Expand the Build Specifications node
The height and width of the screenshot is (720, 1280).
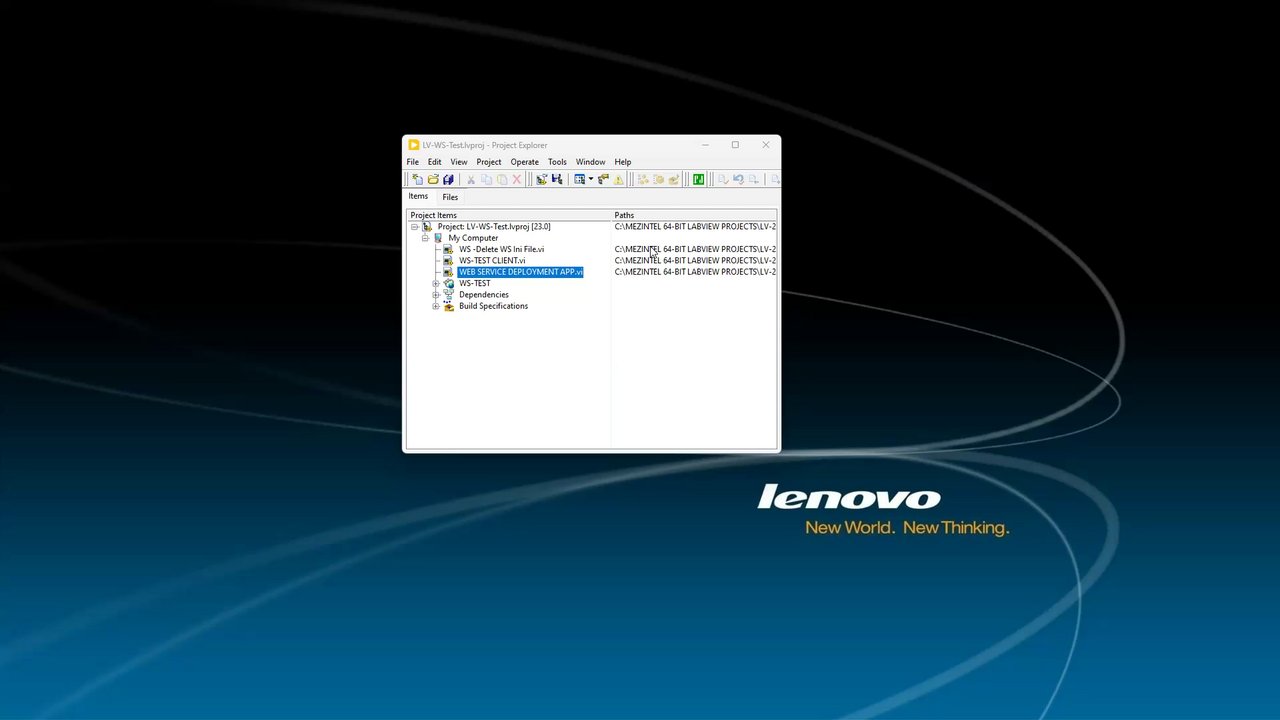(436, 306)
